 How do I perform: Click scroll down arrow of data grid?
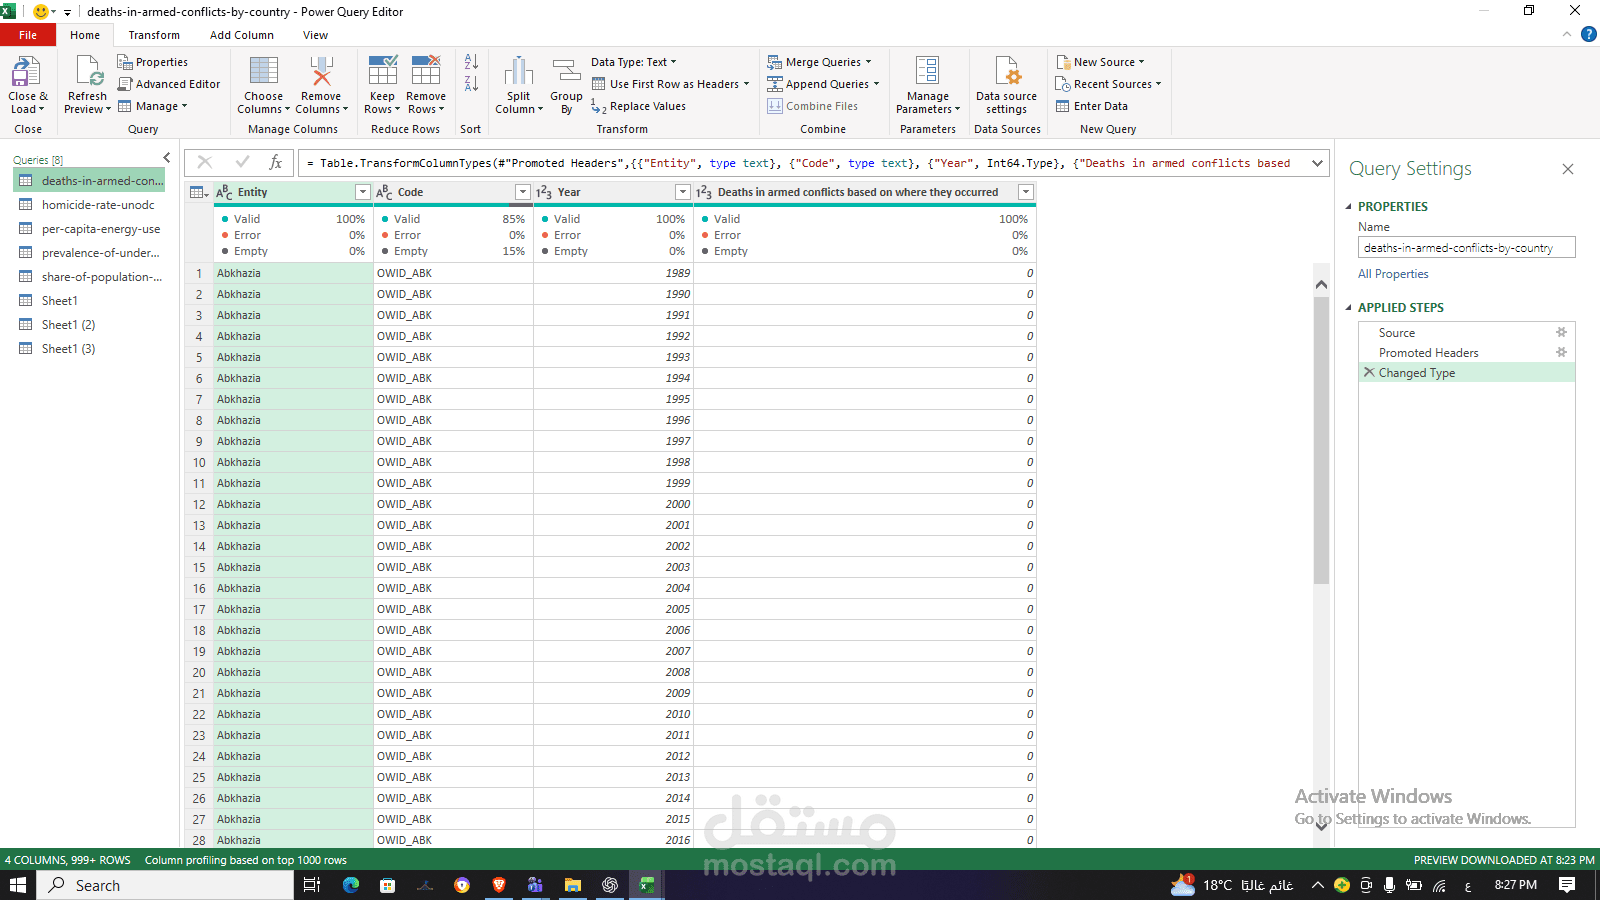(1321, 826)
